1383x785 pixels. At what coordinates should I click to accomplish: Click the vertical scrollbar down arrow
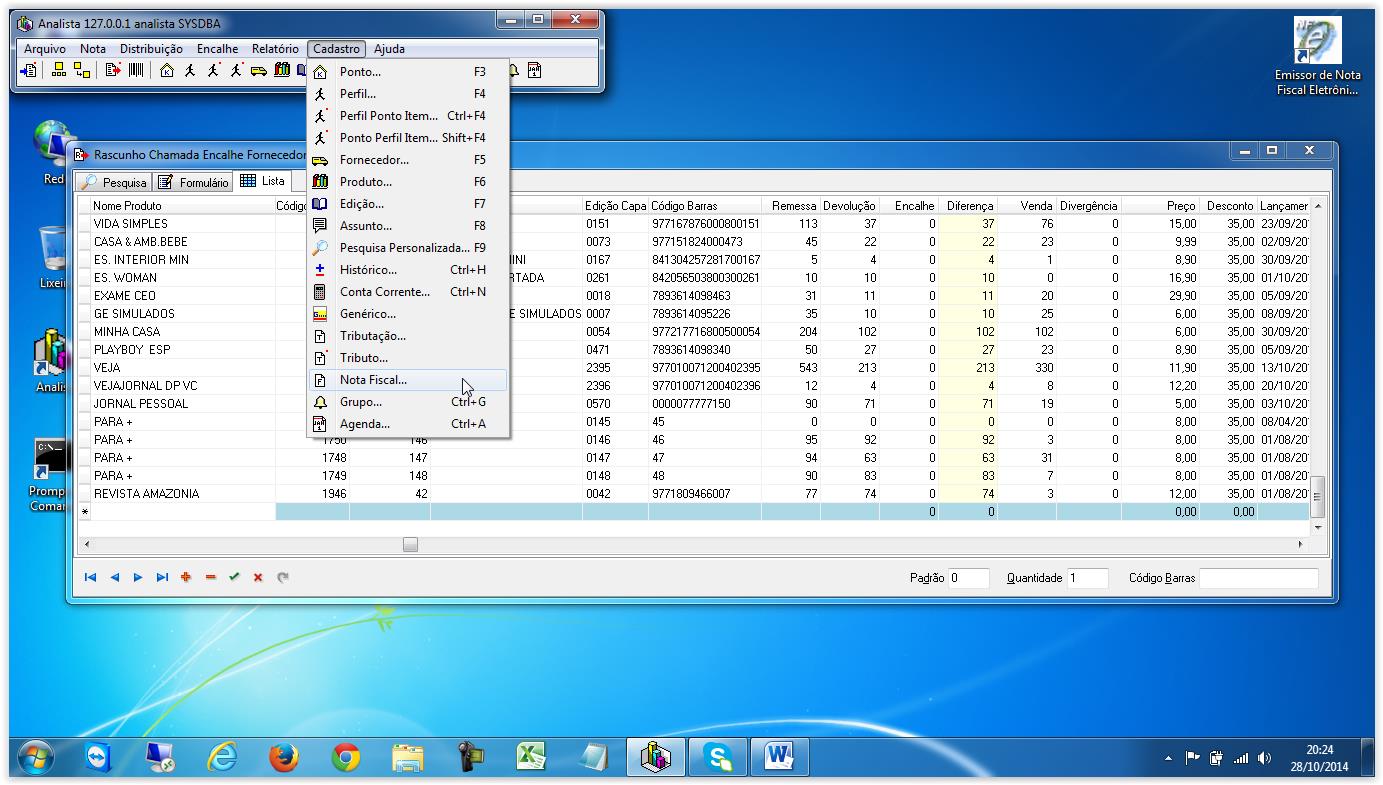tap(1318, 527)
